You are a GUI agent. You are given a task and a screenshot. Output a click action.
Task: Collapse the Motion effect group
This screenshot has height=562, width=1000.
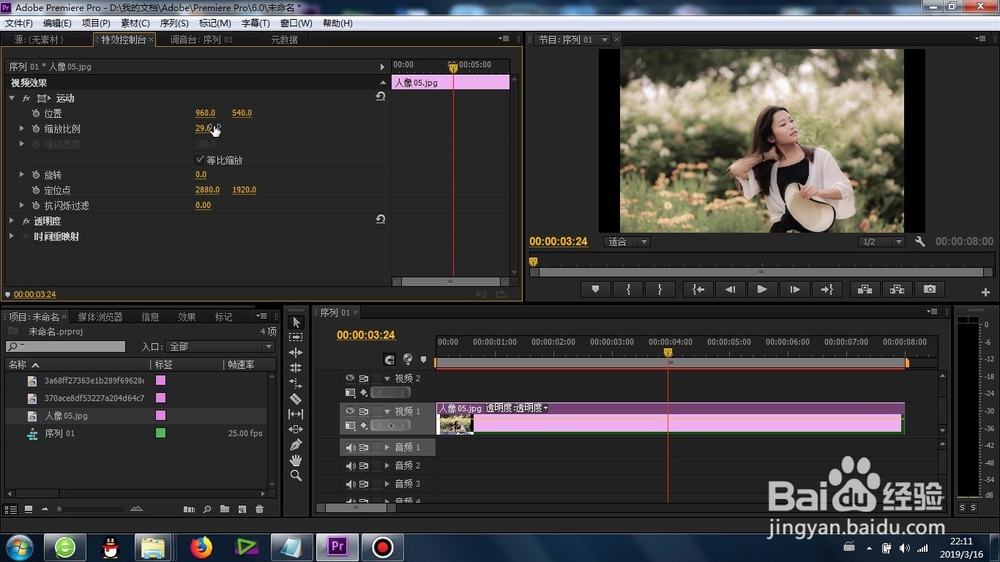pyautogui.click(x=12, y=98)
